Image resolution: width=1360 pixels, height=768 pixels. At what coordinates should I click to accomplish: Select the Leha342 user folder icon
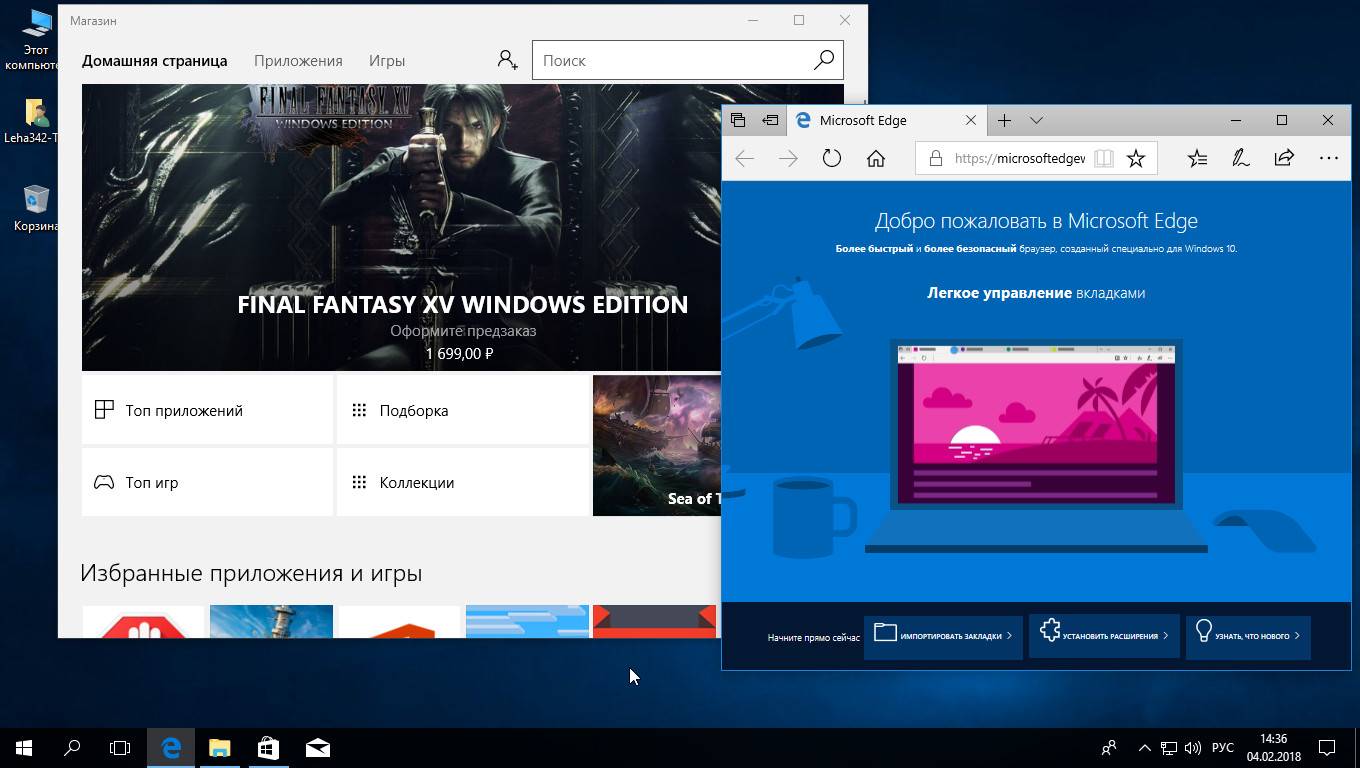click(33, 120)
